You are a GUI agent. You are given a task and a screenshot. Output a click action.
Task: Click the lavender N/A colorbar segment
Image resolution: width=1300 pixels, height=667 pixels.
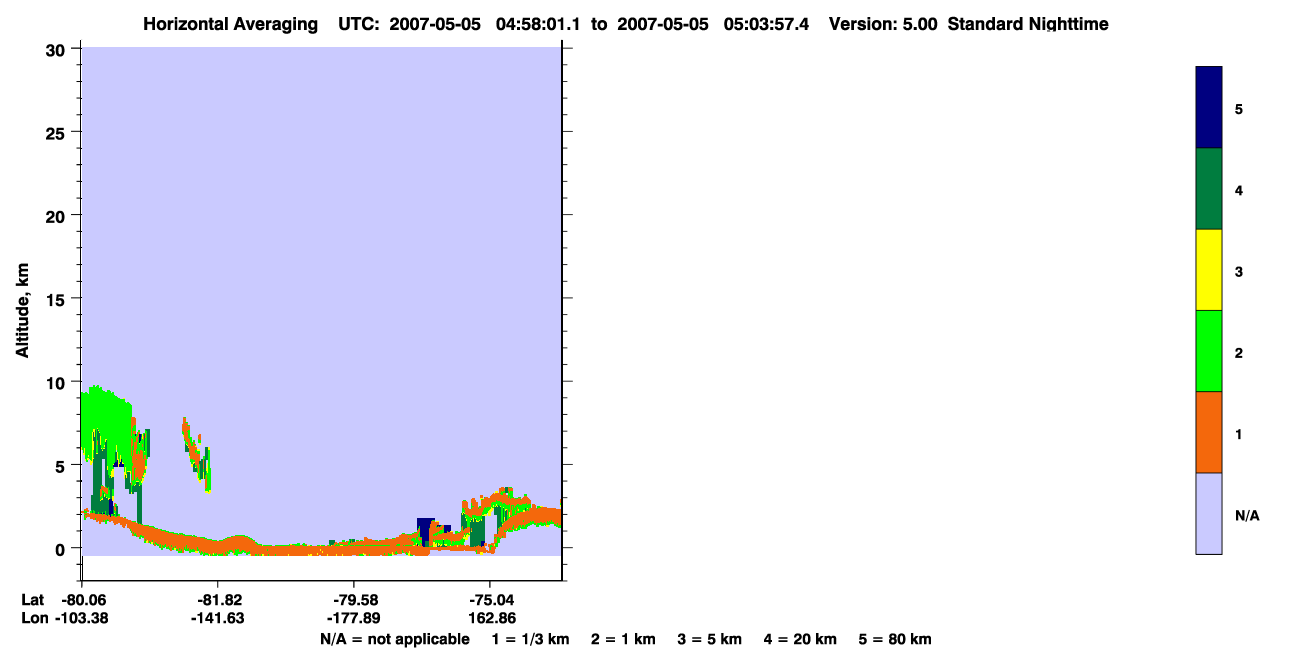click(x=1209, y=513)
